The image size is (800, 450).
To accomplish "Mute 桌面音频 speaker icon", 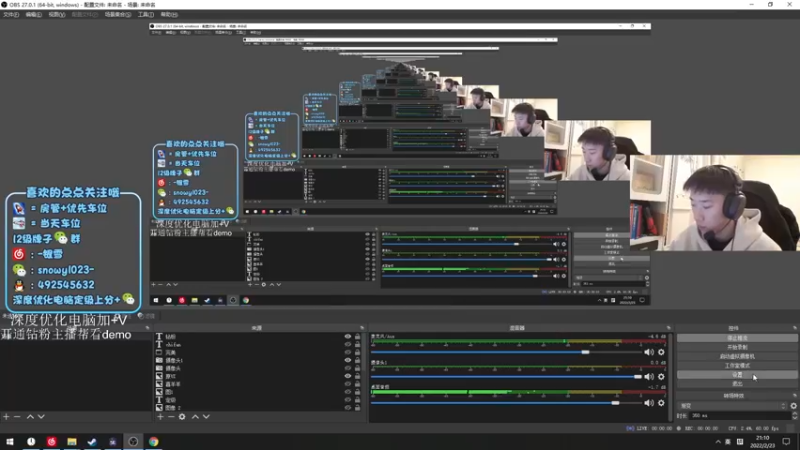I will (648, 403).
